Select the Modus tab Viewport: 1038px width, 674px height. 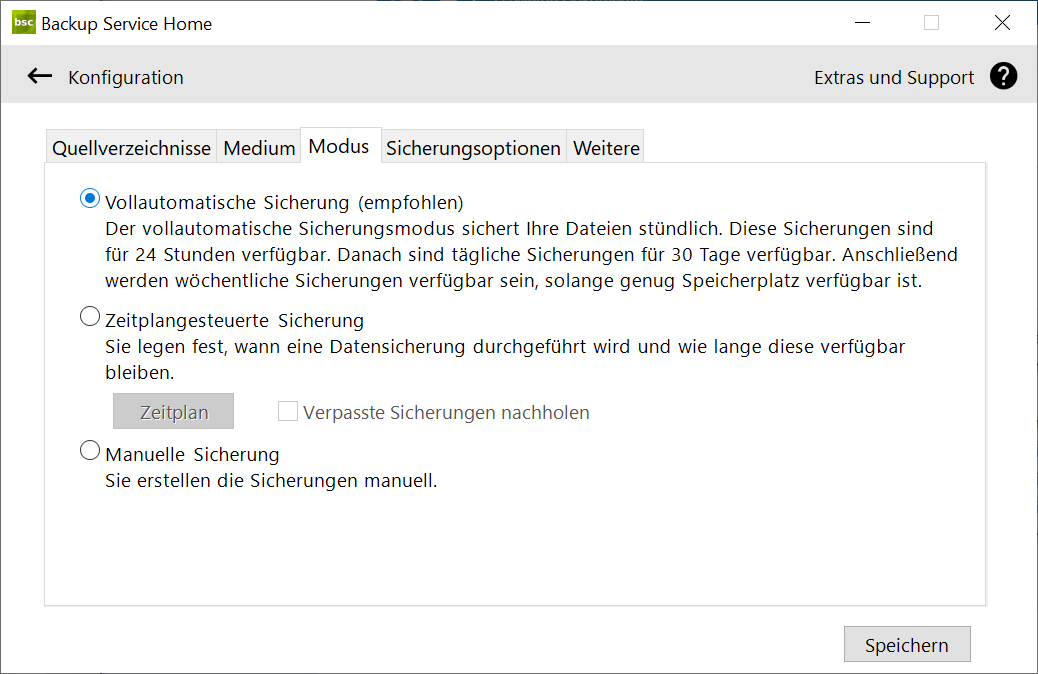339,147
